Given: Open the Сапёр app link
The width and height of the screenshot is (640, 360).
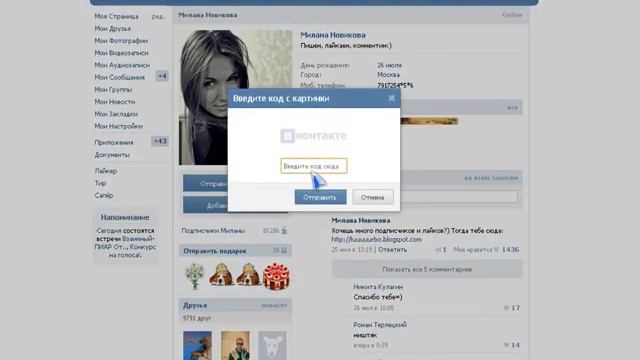Looking at the screenshot, I should pyautogui.click(x=104, y=196).
